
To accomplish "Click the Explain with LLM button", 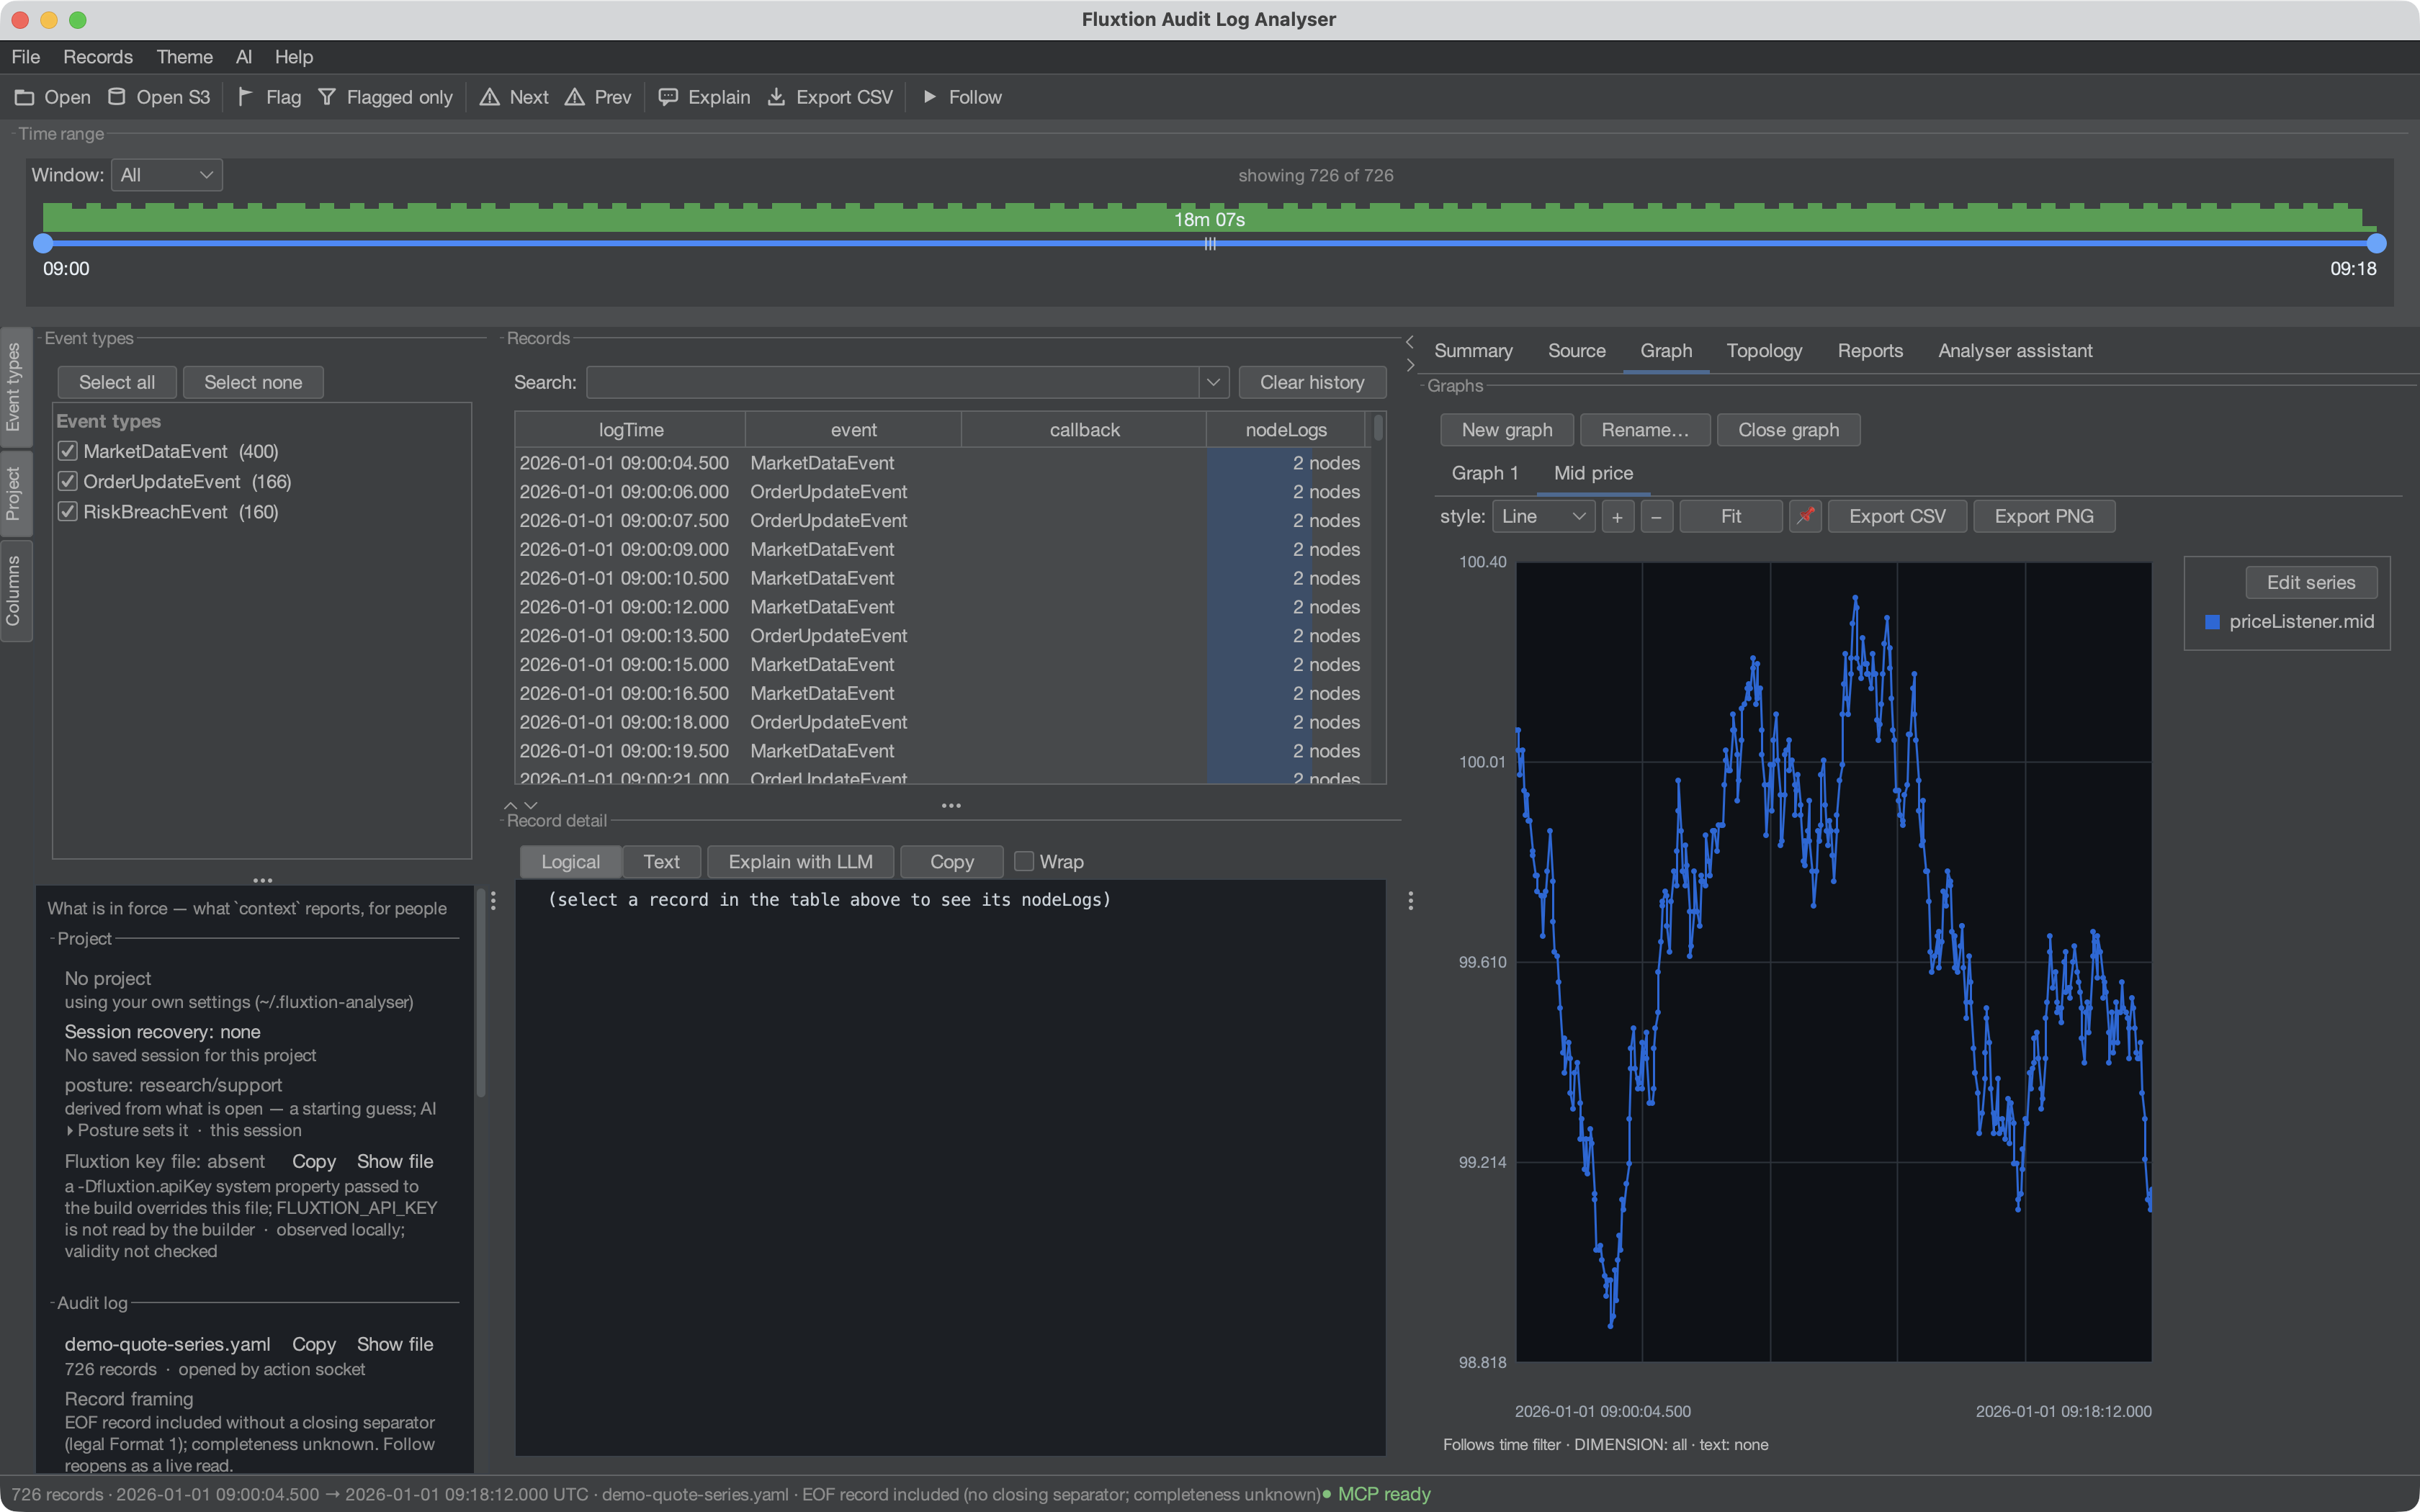I will [800, 861].
